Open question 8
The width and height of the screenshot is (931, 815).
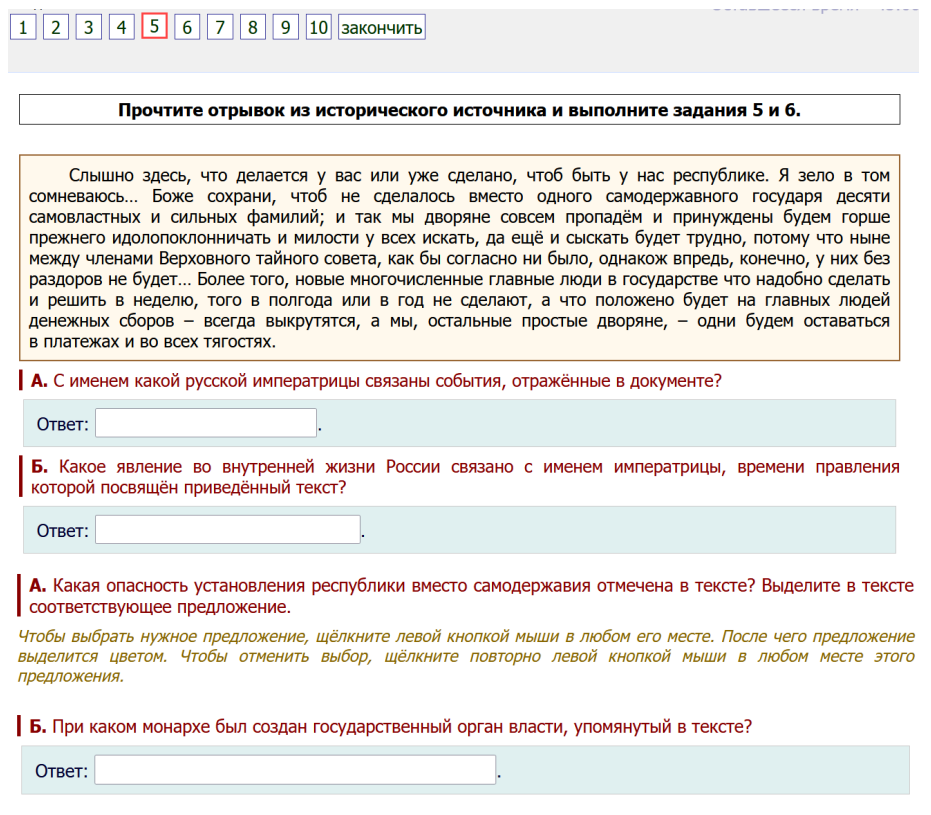253,27
